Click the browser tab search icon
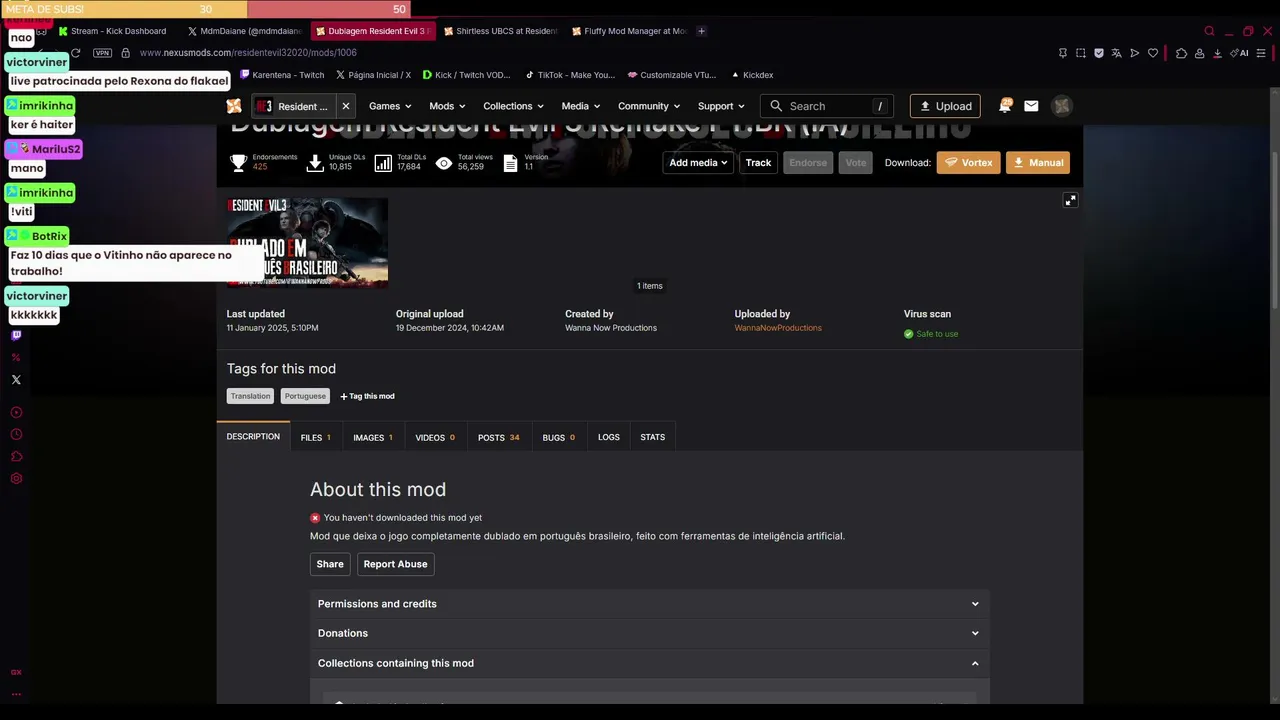 [x=1209, y=31]
